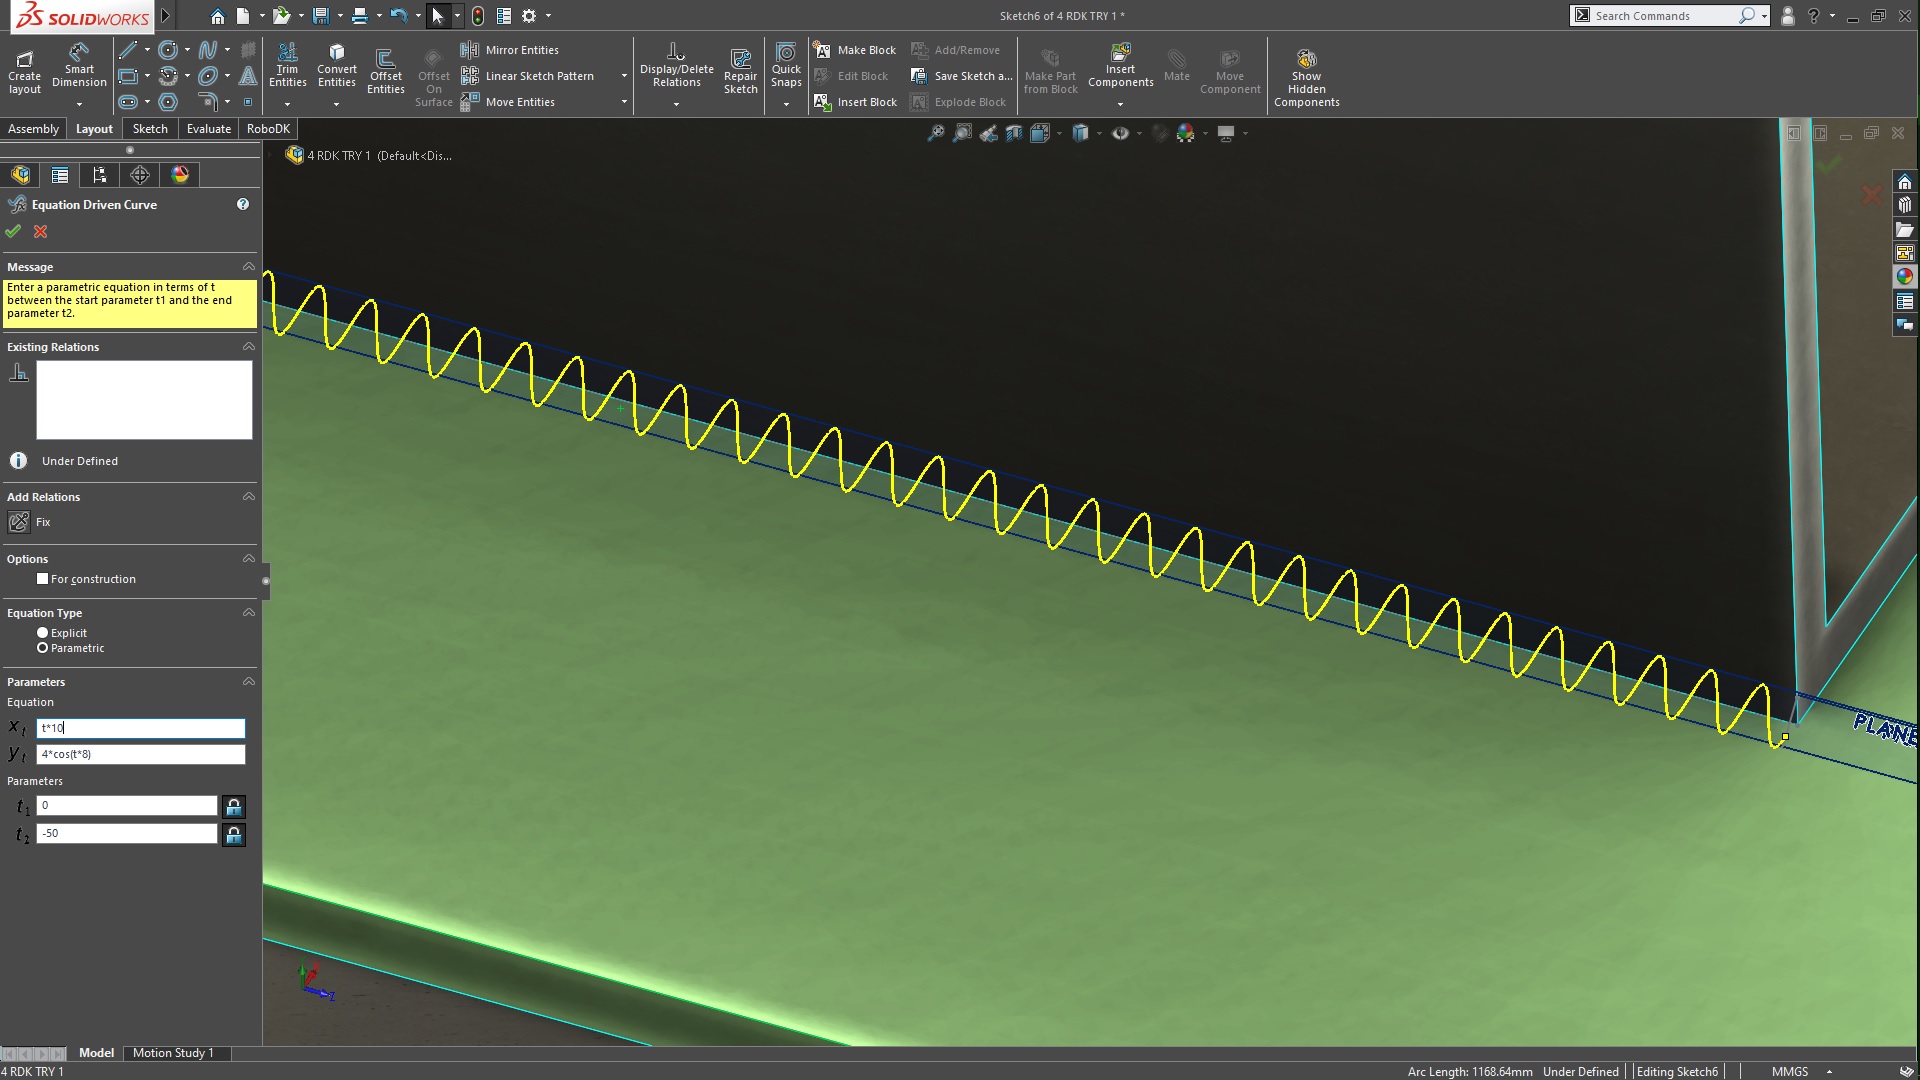Select the Trim Entities tool

tap(287, 66)
